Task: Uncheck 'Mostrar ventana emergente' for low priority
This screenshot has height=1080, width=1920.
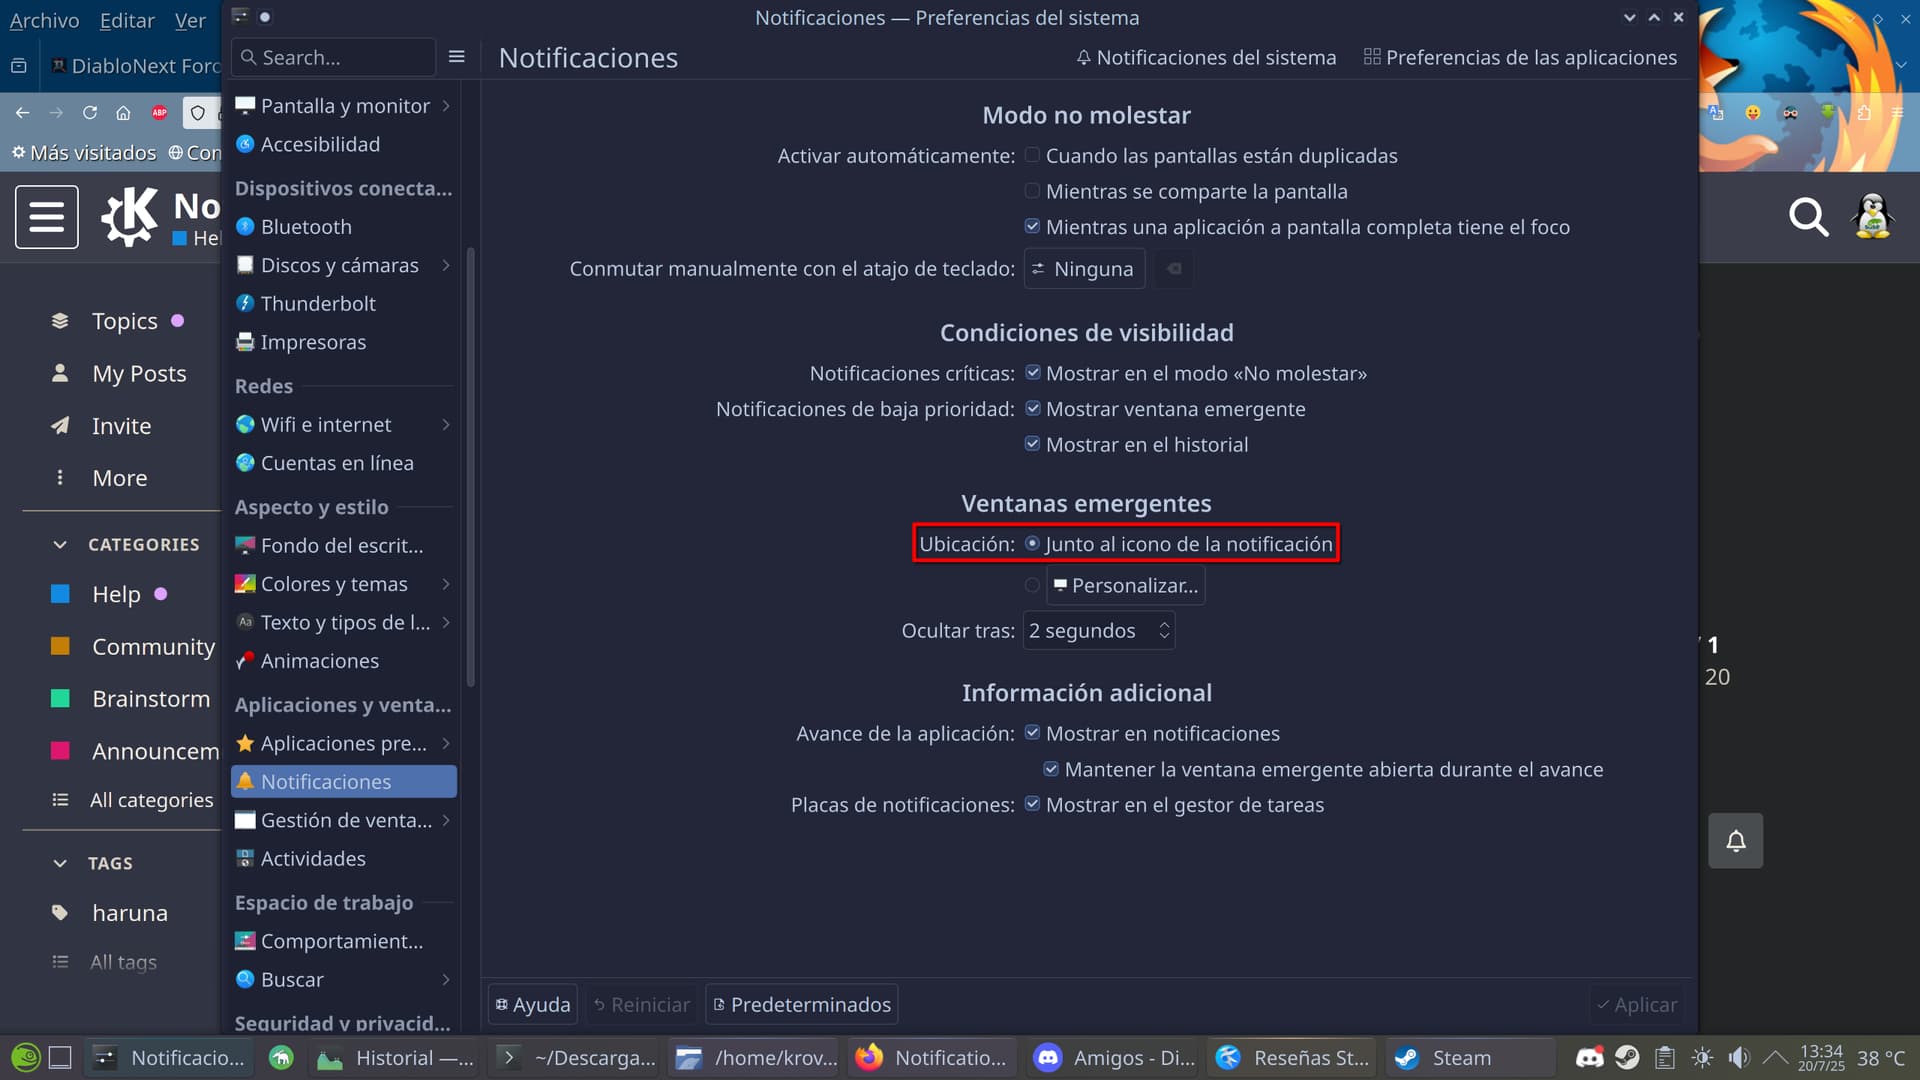Action: (1032, 409)
